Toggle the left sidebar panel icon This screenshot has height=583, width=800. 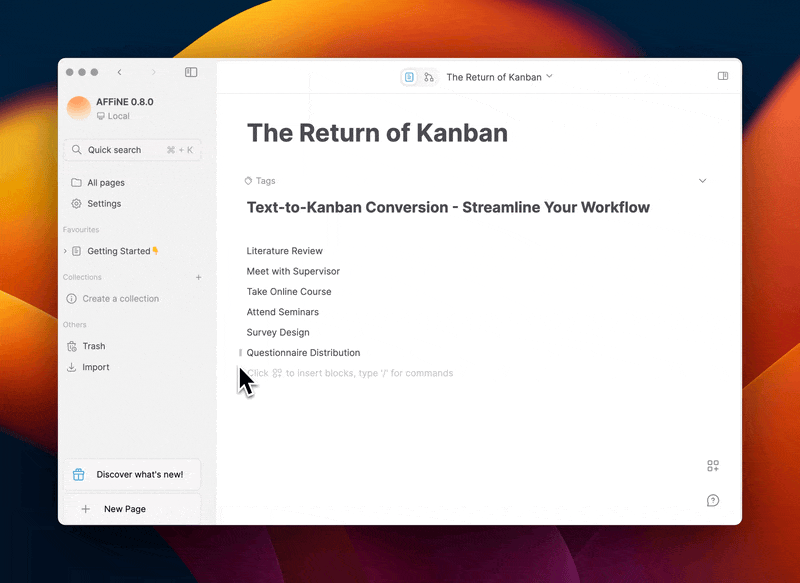click(x=191, y=72)
